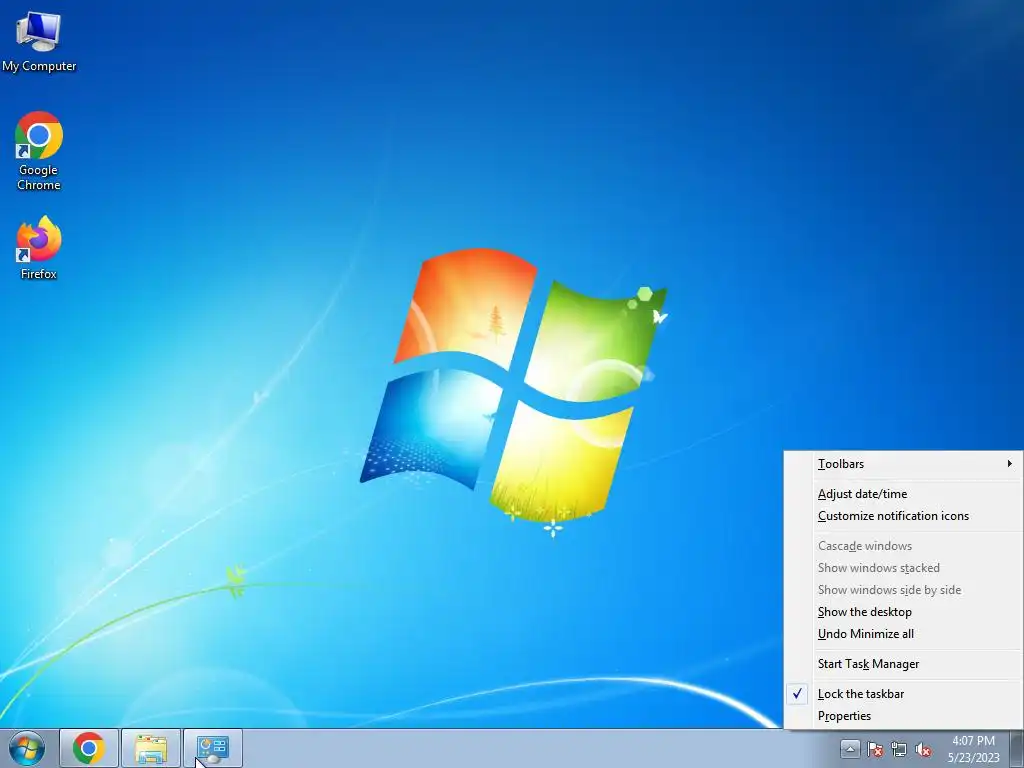This screenshot has height=768, width=1024.
Task: Open the network status tray icon
Action: click(x=899, y=749)
